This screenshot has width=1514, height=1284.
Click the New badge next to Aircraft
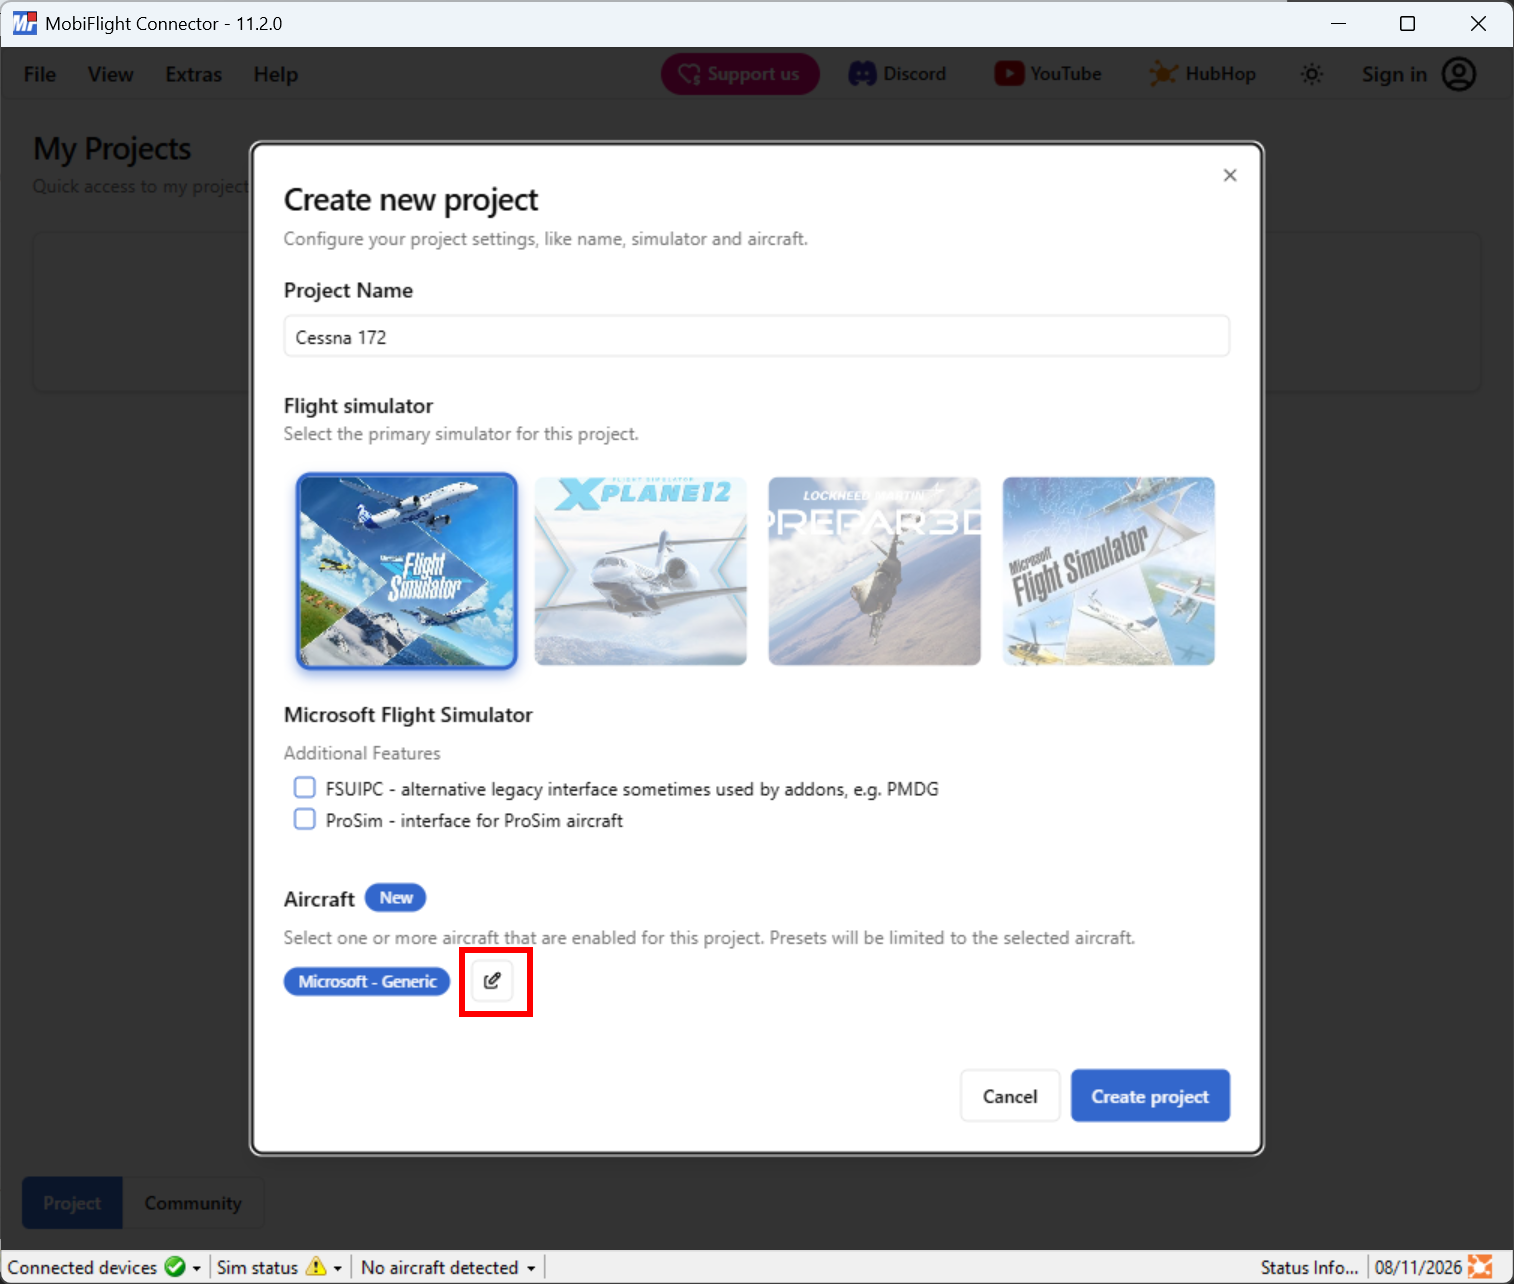pyautogui.click(x=396, y=898)
